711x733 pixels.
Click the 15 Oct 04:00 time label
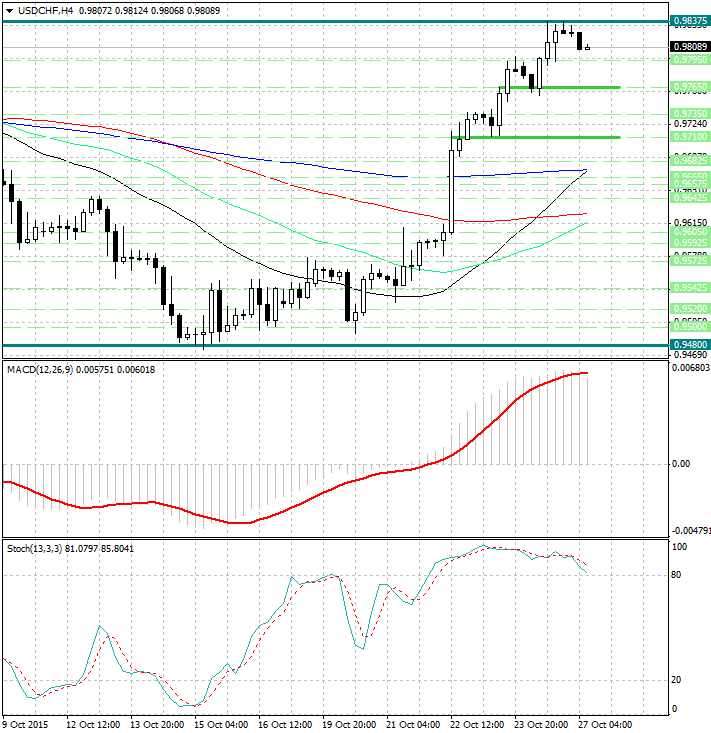pos(221,725)
